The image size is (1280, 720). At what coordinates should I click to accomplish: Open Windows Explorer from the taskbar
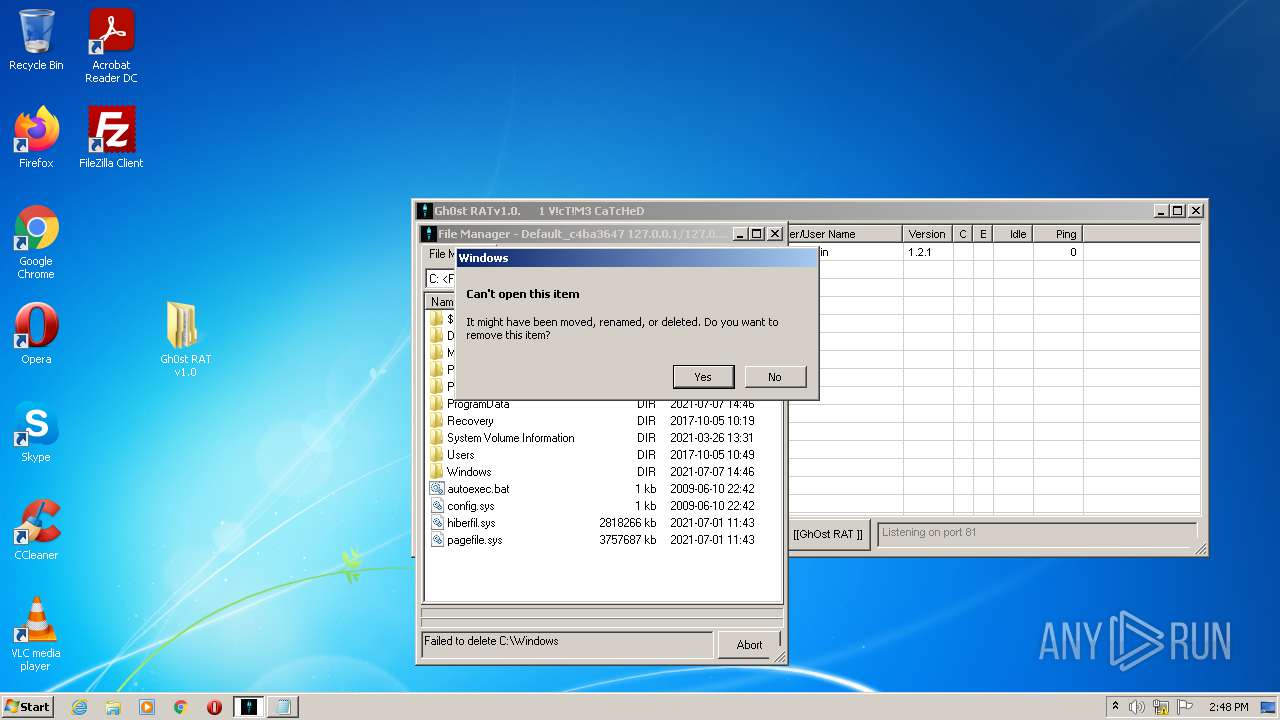click(113, 707)
